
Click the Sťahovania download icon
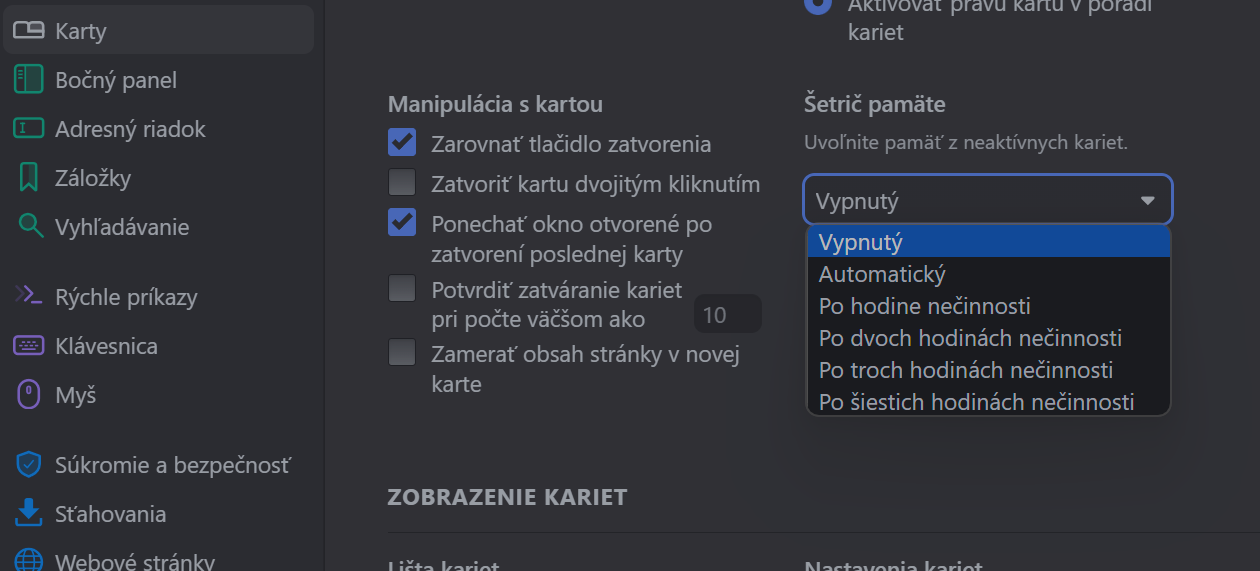point(29,514)
